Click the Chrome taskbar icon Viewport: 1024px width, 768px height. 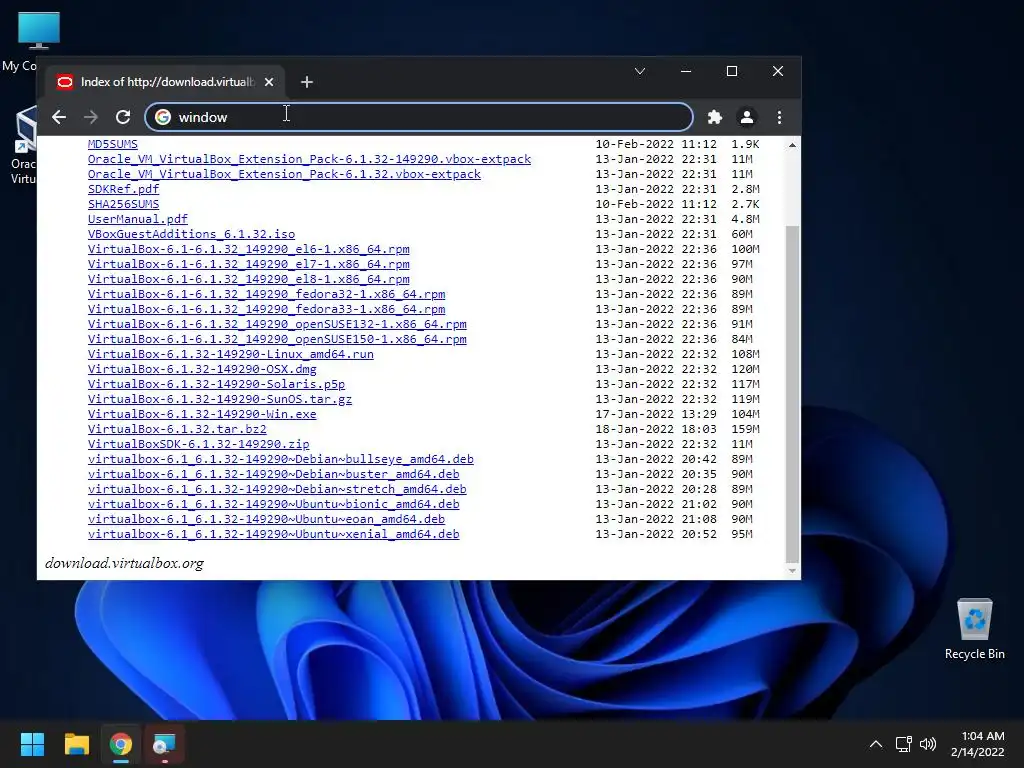[121, 744]
